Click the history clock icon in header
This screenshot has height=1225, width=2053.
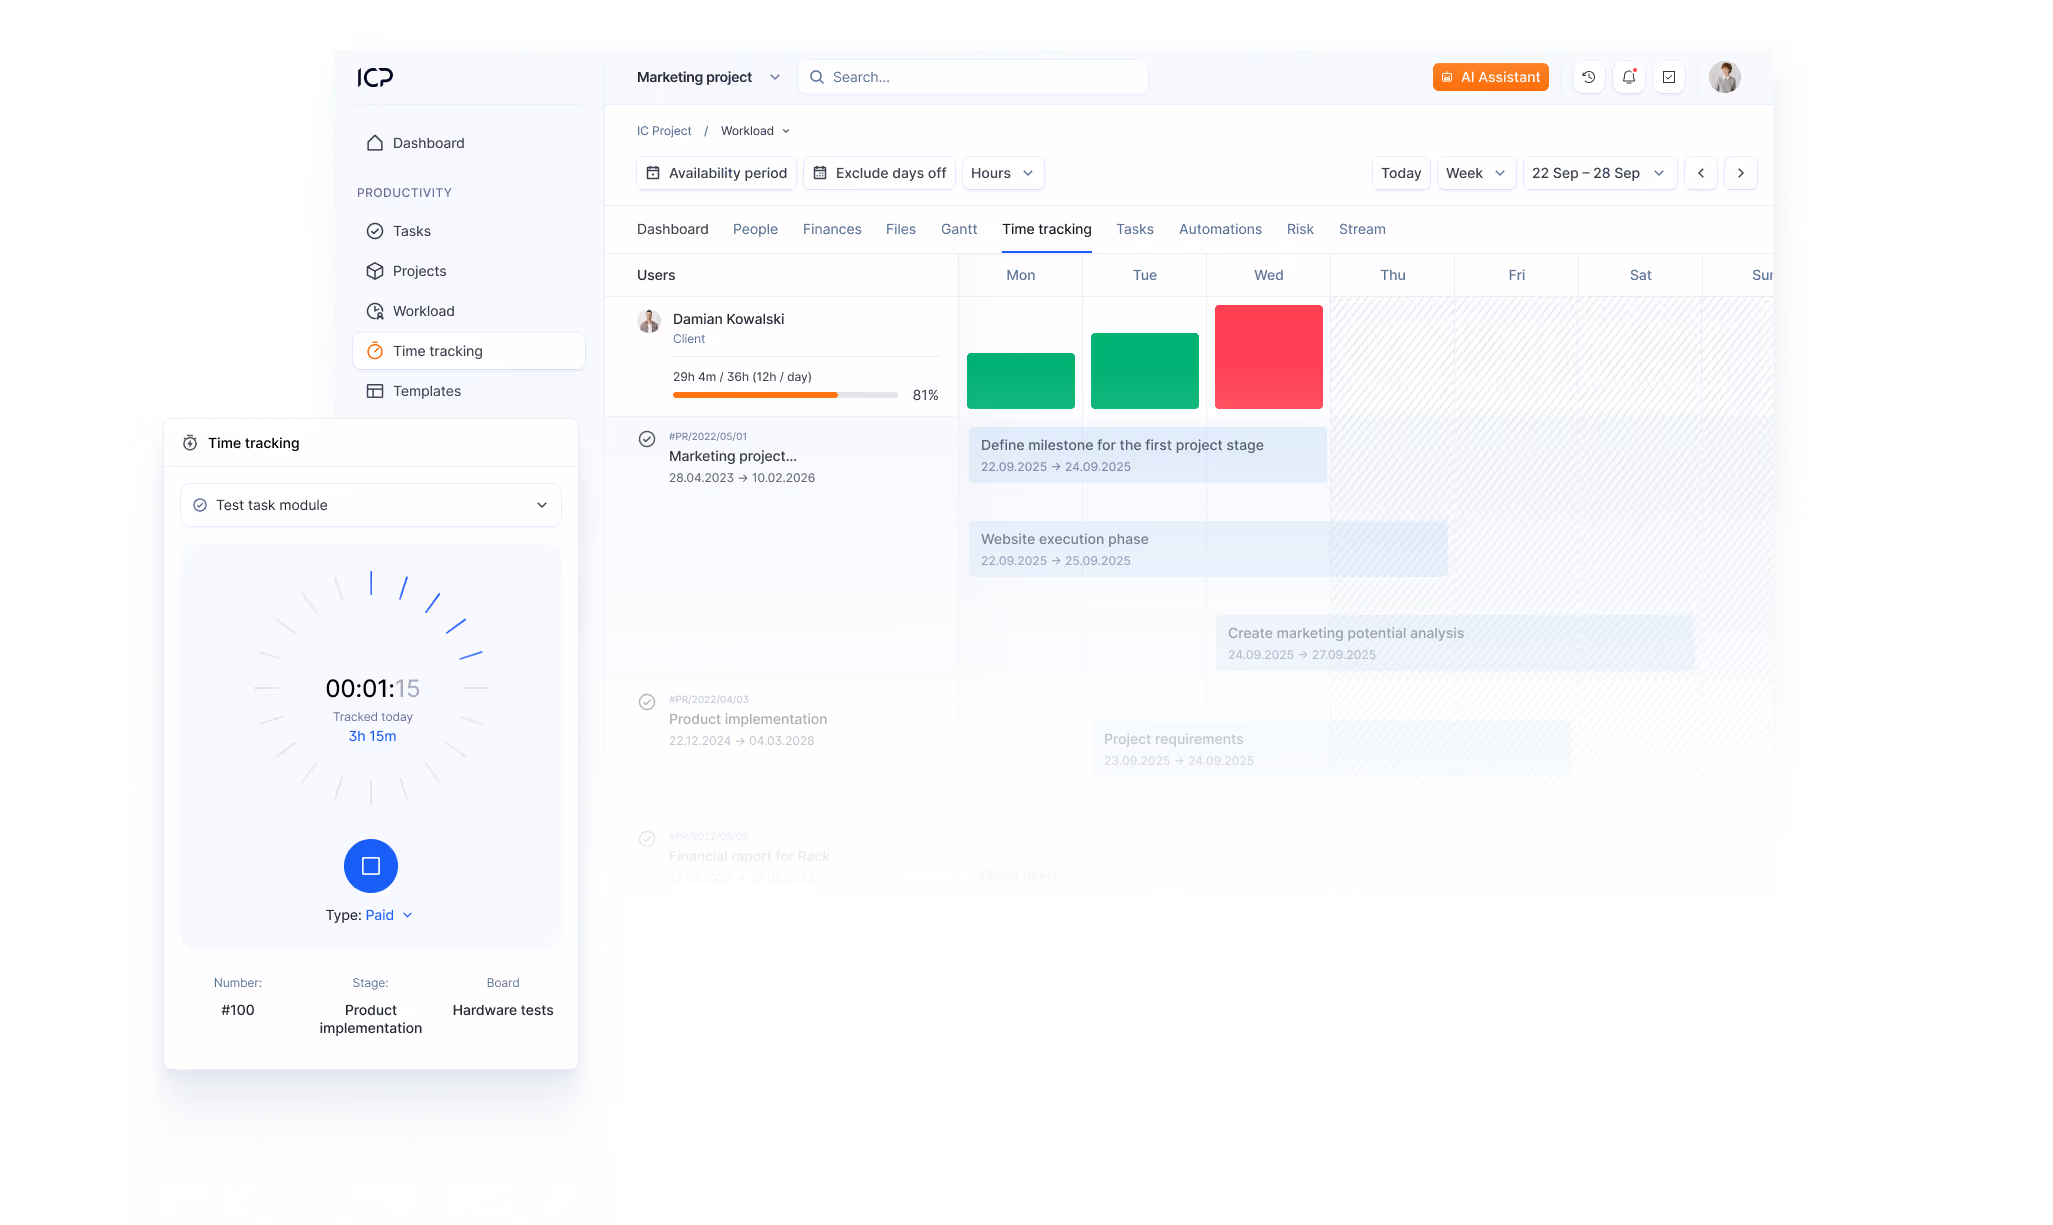1588,77
